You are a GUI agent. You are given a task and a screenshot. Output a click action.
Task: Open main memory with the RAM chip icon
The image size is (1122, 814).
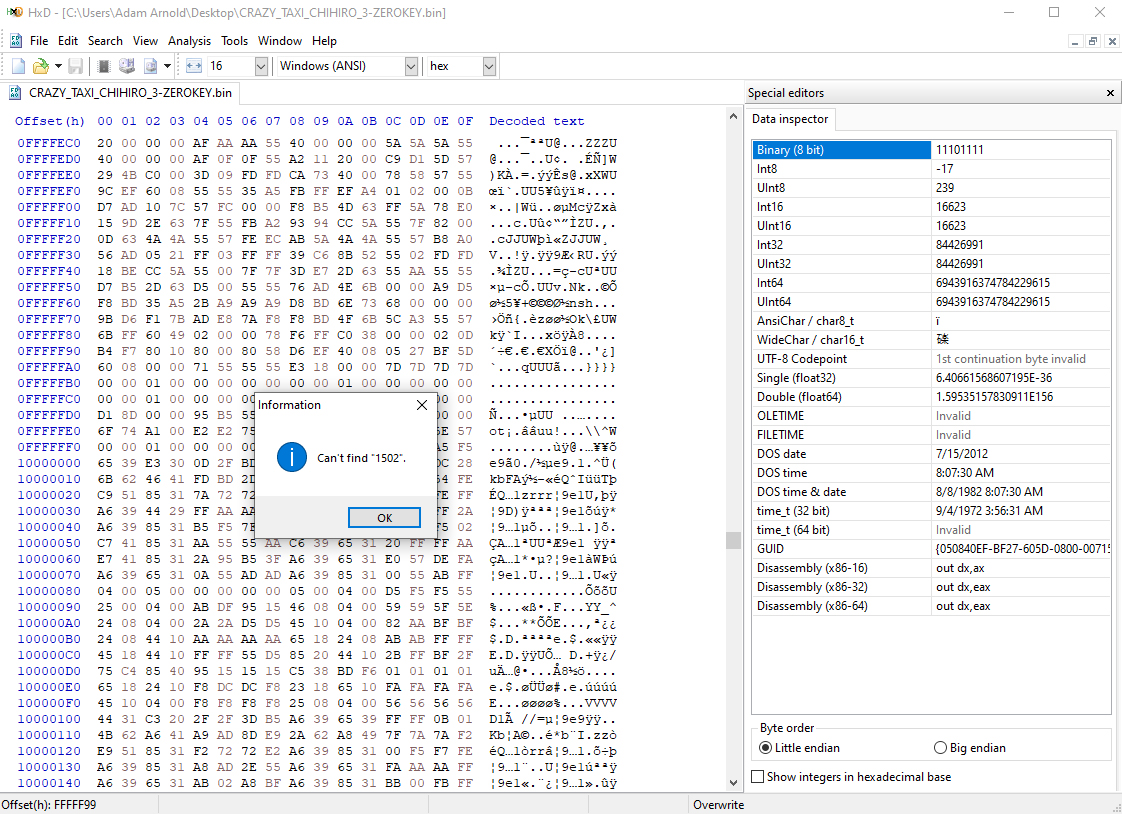tap(104, 67)
